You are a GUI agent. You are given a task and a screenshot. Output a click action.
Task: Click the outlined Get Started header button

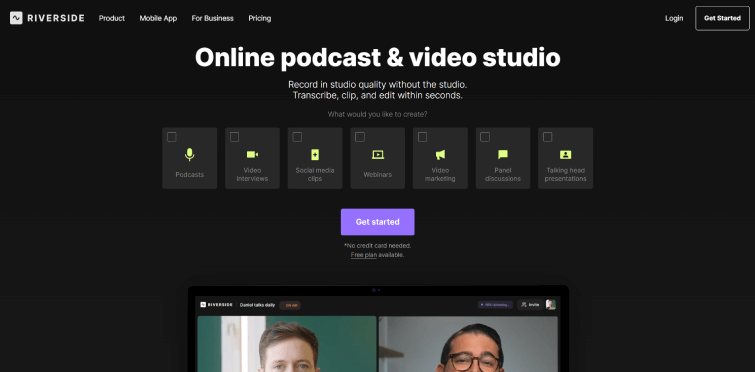(x=722, y=18)
